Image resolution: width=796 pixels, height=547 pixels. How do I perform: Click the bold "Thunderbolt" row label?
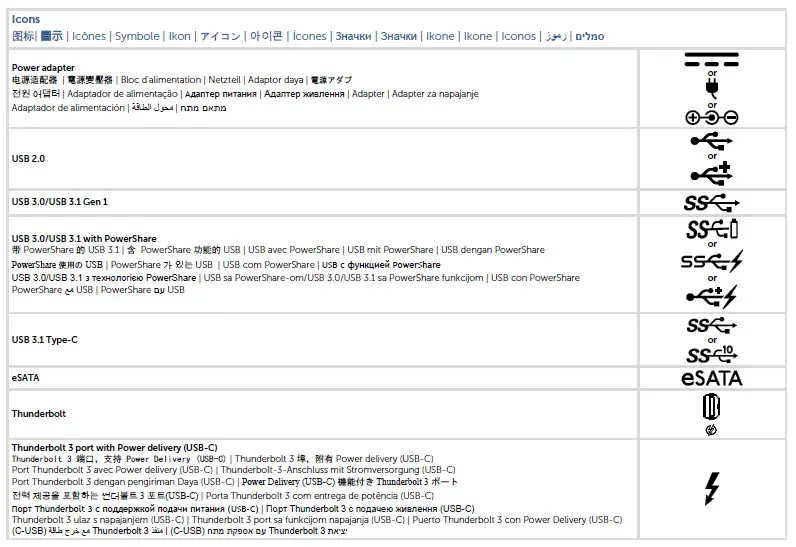coord(39,414)
